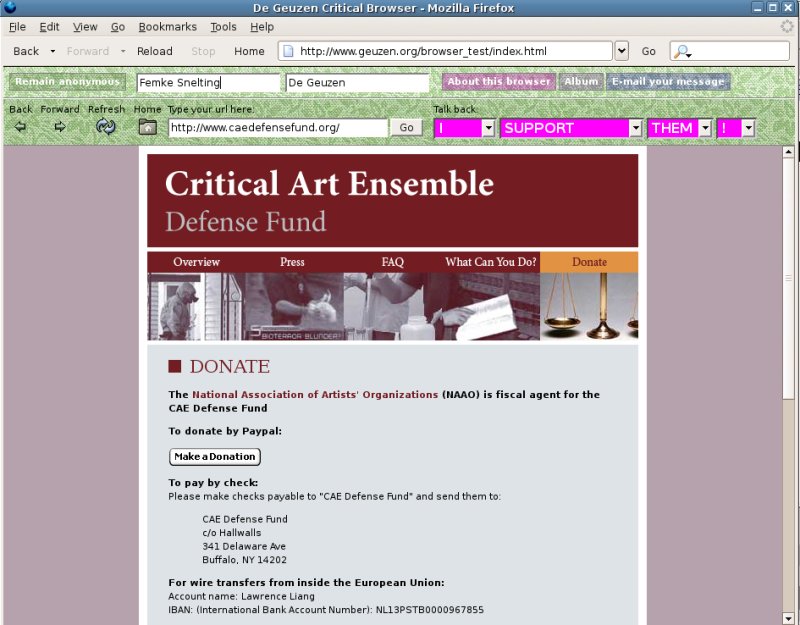Open the Album button
800x625 pixels.
(x=581, y=82)
